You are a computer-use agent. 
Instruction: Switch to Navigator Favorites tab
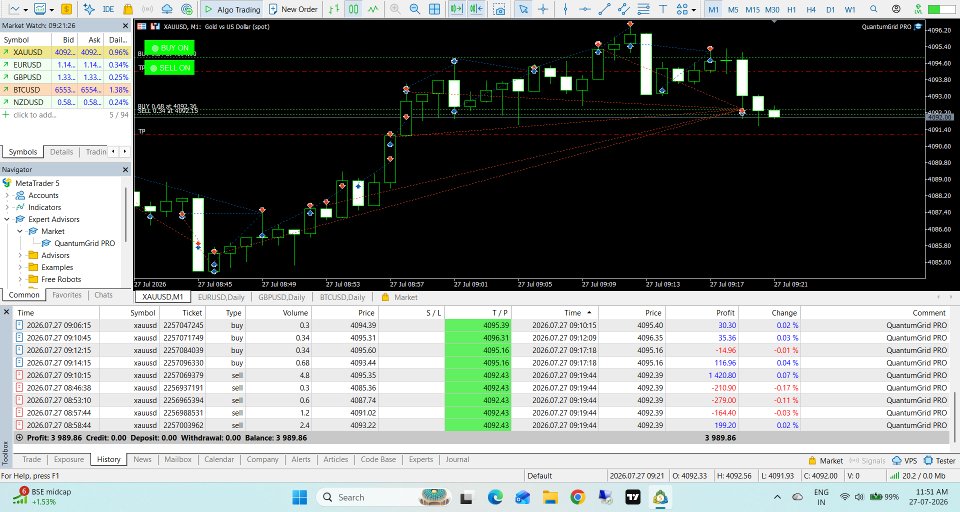coord(67,295)
